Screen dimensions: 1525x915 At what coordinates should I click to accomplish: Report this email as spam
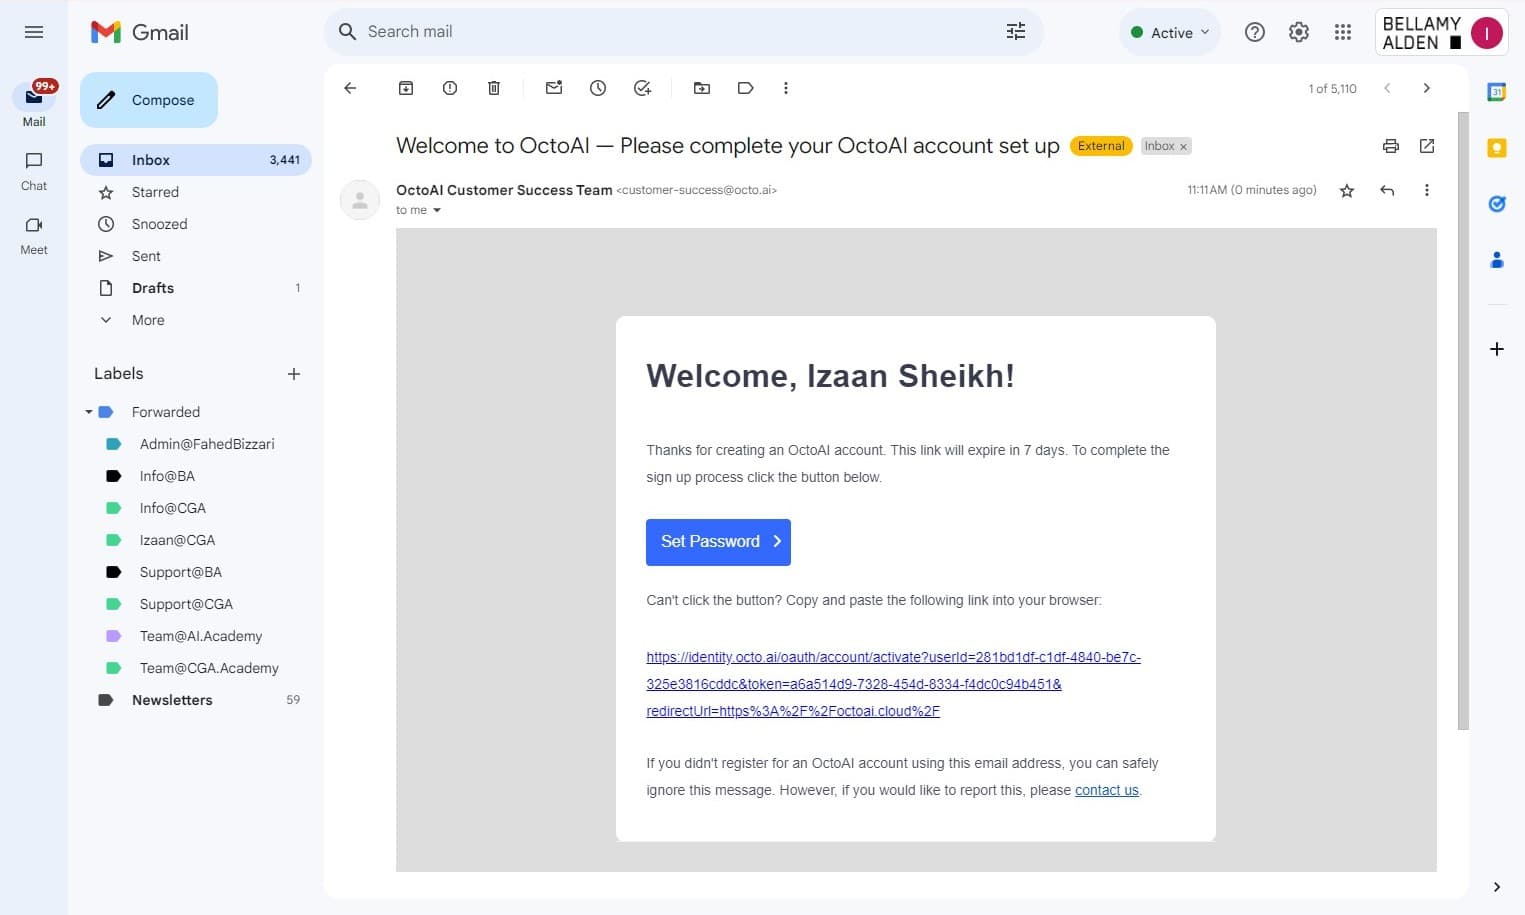[450, 88]
